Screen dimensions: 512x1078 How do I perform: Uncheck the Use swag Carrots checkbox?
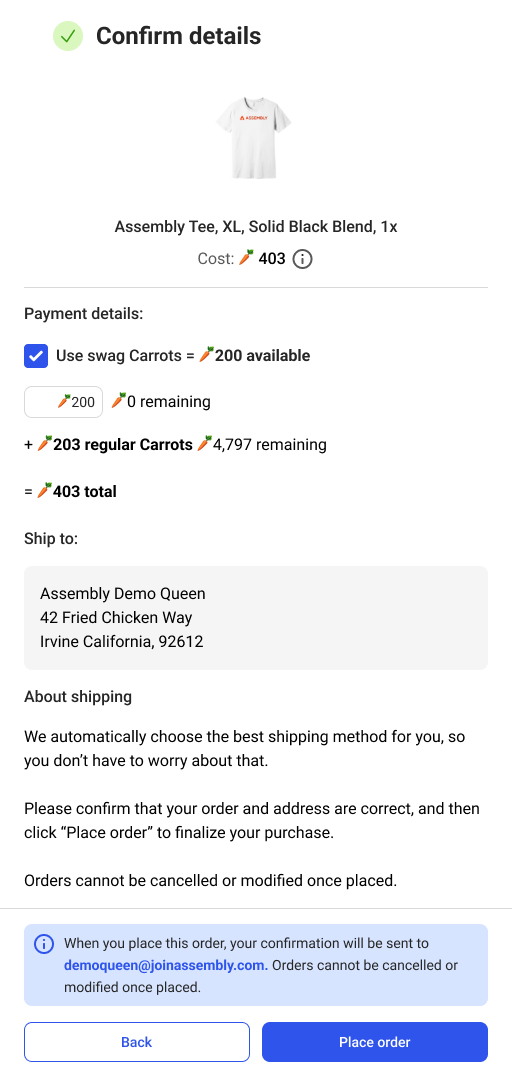pyautogui.click(x=36, y=355)
